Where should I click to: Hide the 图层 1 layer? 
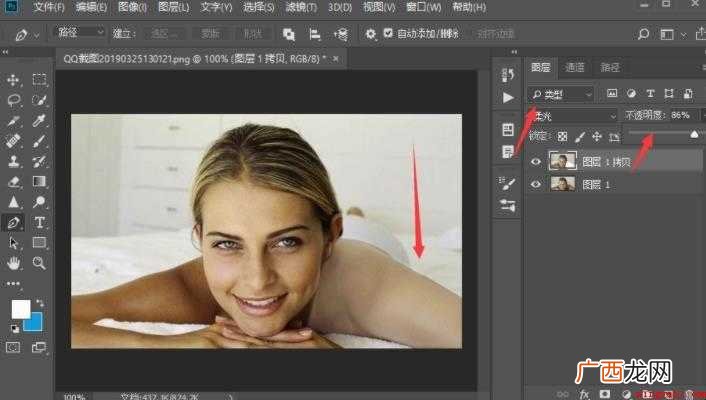point(535,184)
